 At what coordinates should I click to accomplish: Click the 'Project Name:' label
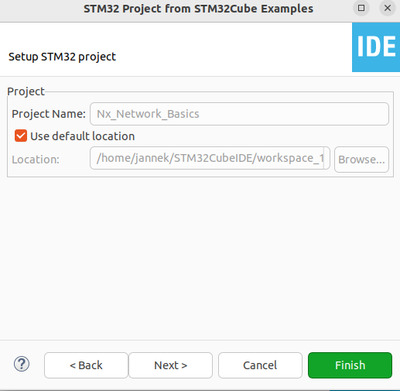(49, 114)
